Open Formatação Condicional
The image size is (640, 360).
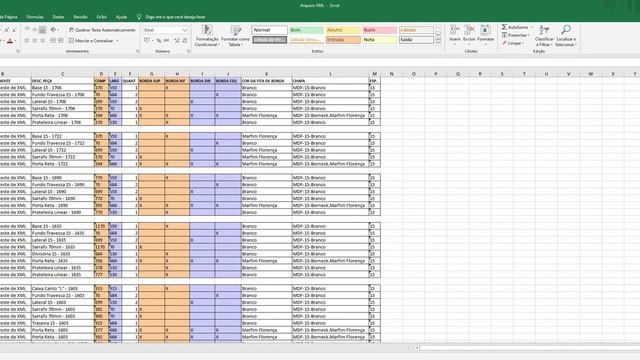point(207,36)
